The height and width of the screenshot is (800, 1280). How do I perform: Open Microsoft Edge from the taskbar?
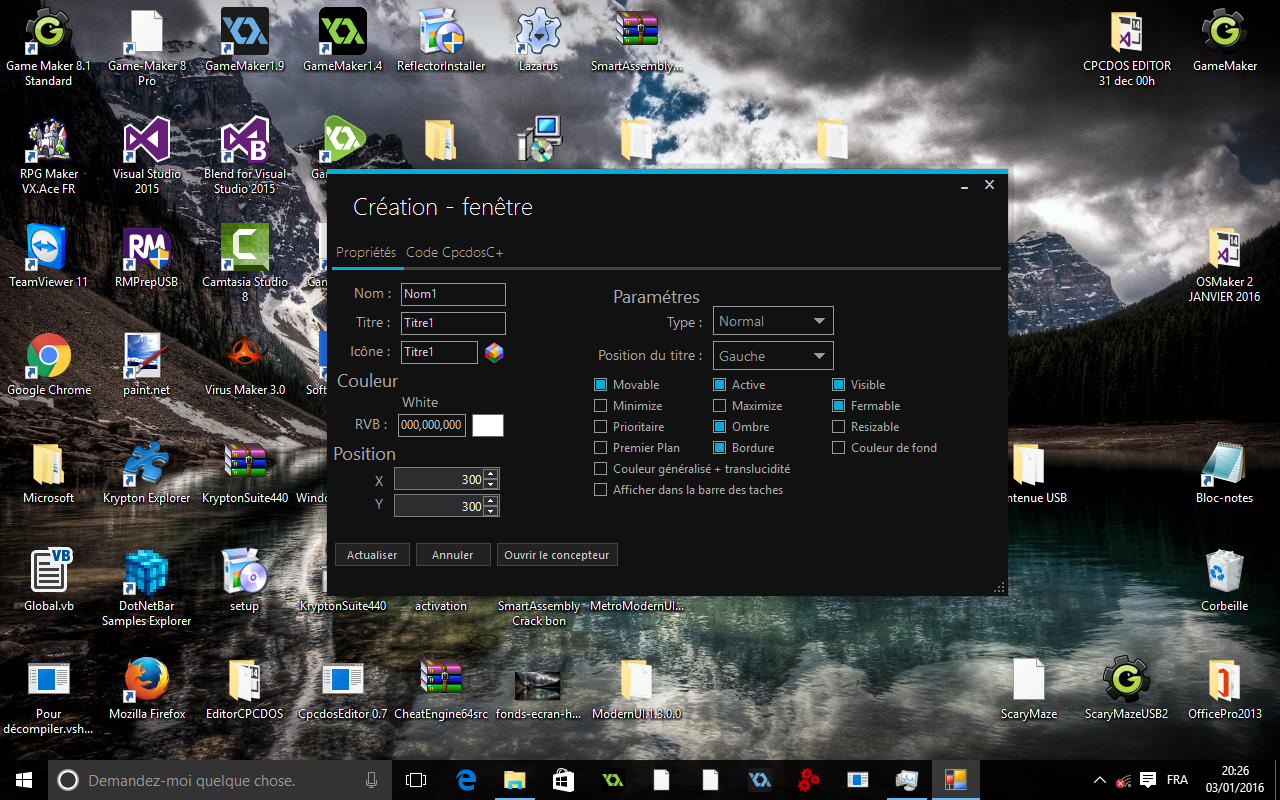click(x=465, y=780)
